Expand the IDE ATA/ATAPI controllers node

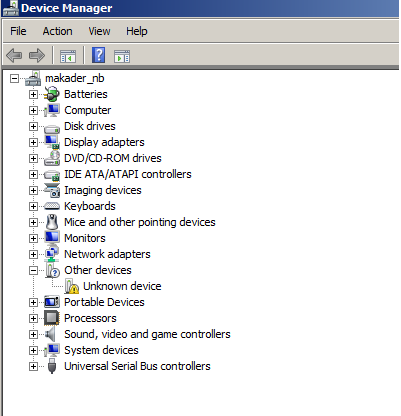[33, 174]
